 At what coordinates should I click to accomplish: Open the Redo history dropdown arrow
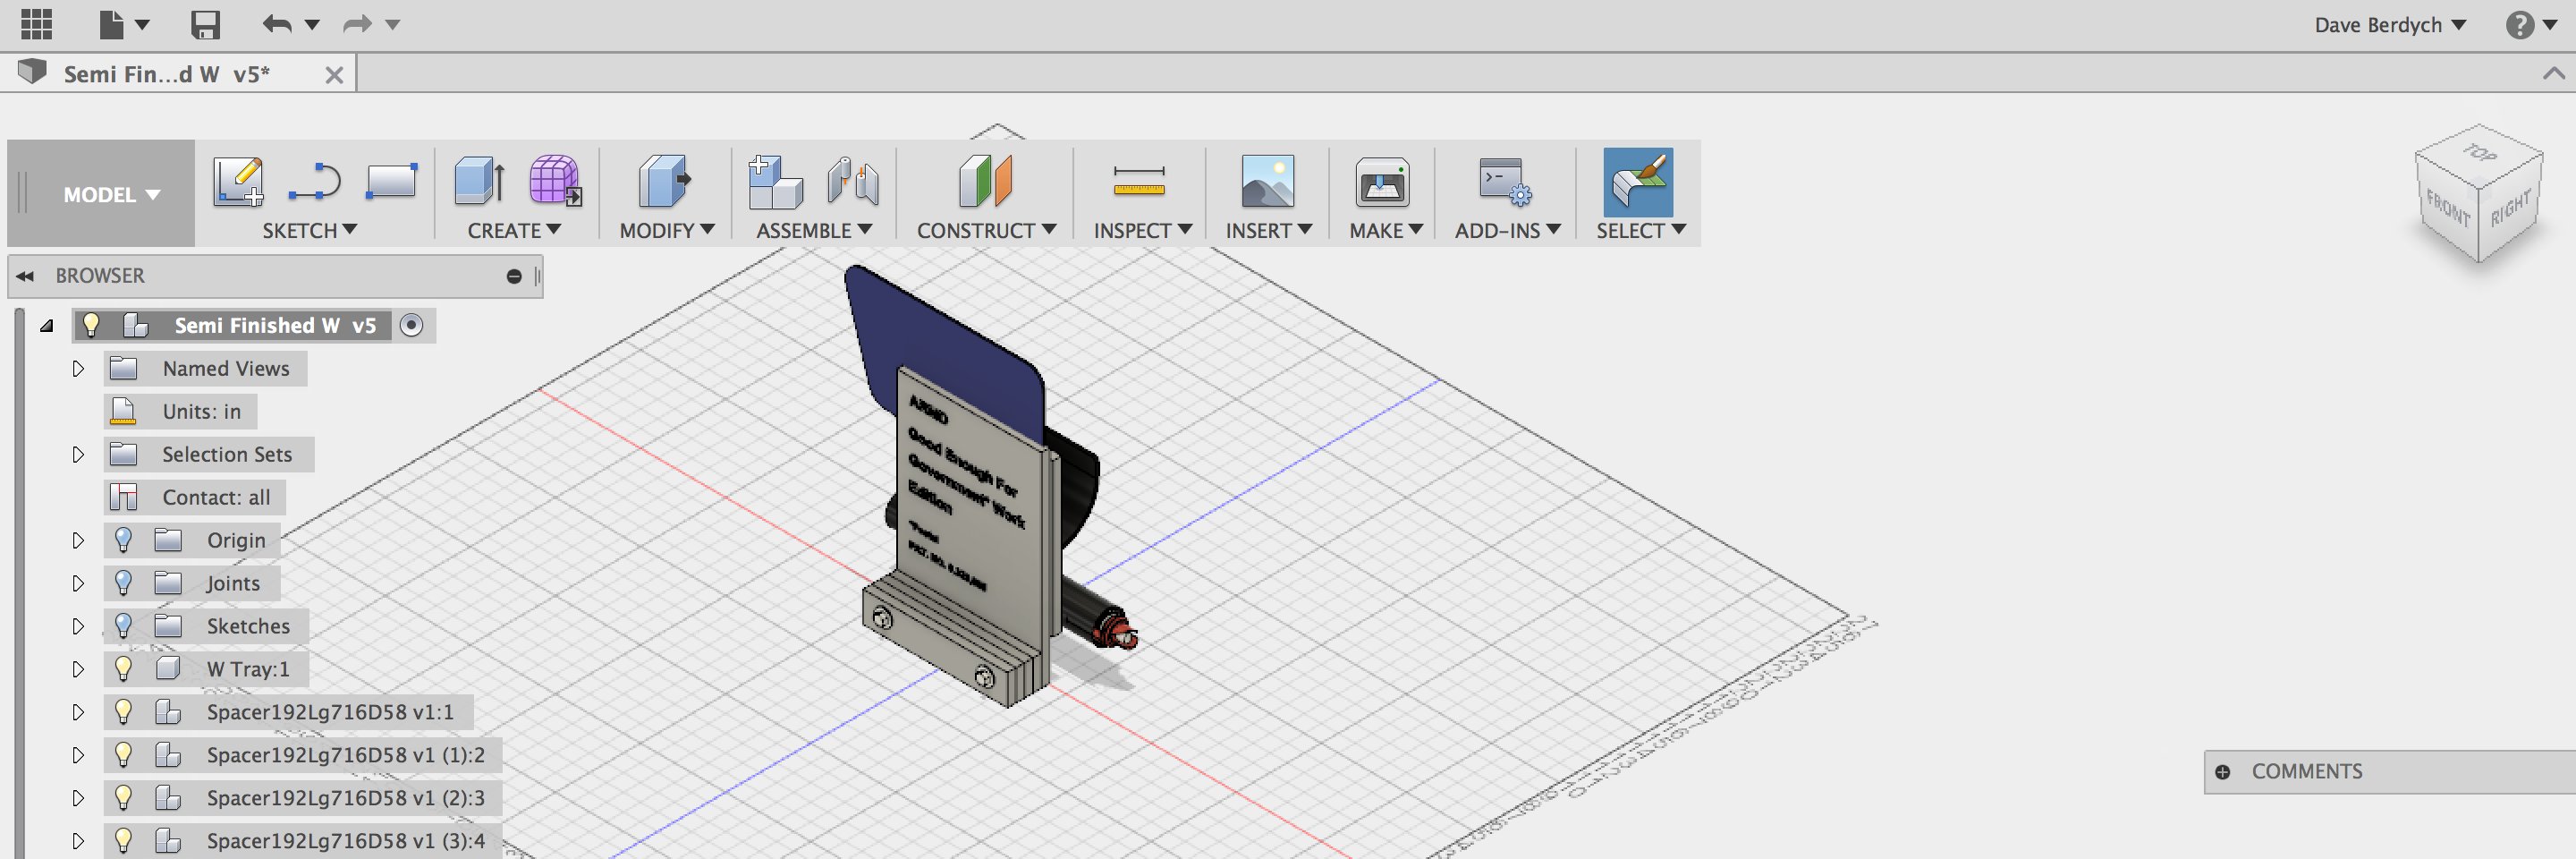[393, 25]
